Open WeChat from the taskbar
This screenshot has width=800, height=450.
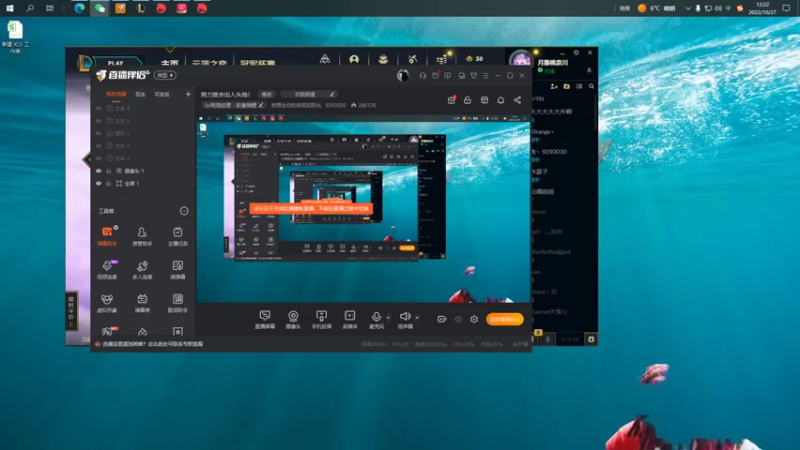pyautogui.click(x=100, y=8)
